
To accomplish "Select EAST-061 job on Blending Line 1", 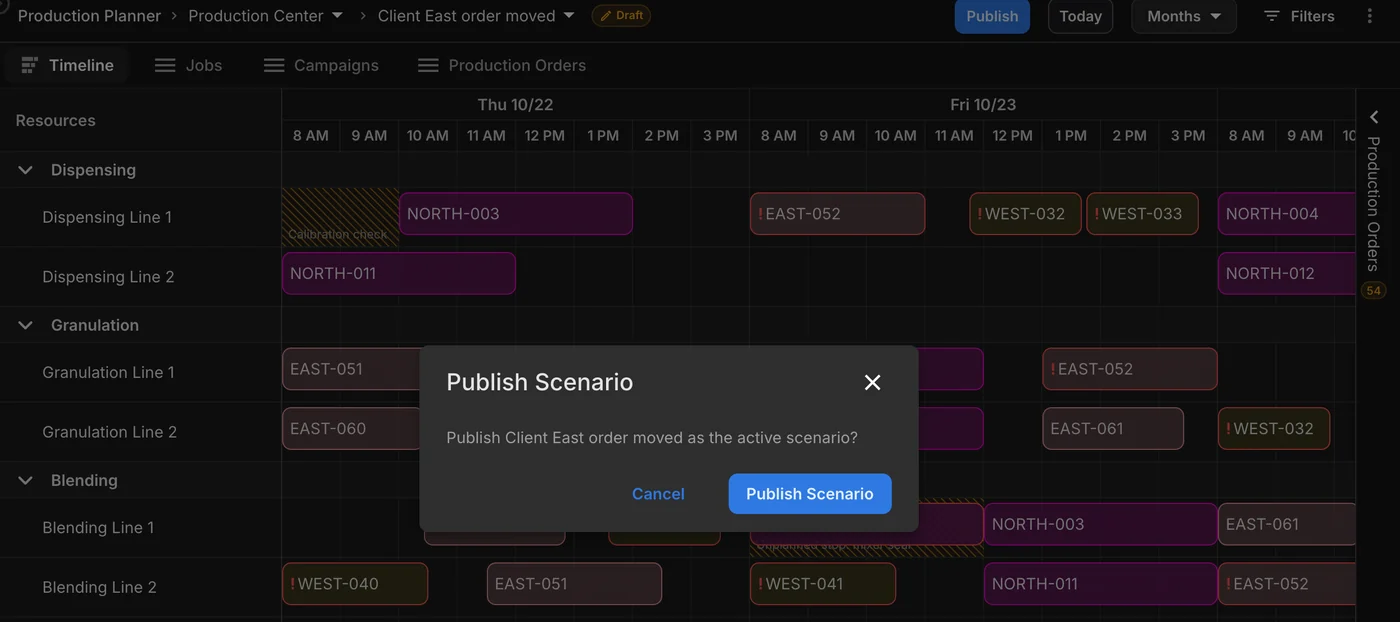I will [1287, 524].
